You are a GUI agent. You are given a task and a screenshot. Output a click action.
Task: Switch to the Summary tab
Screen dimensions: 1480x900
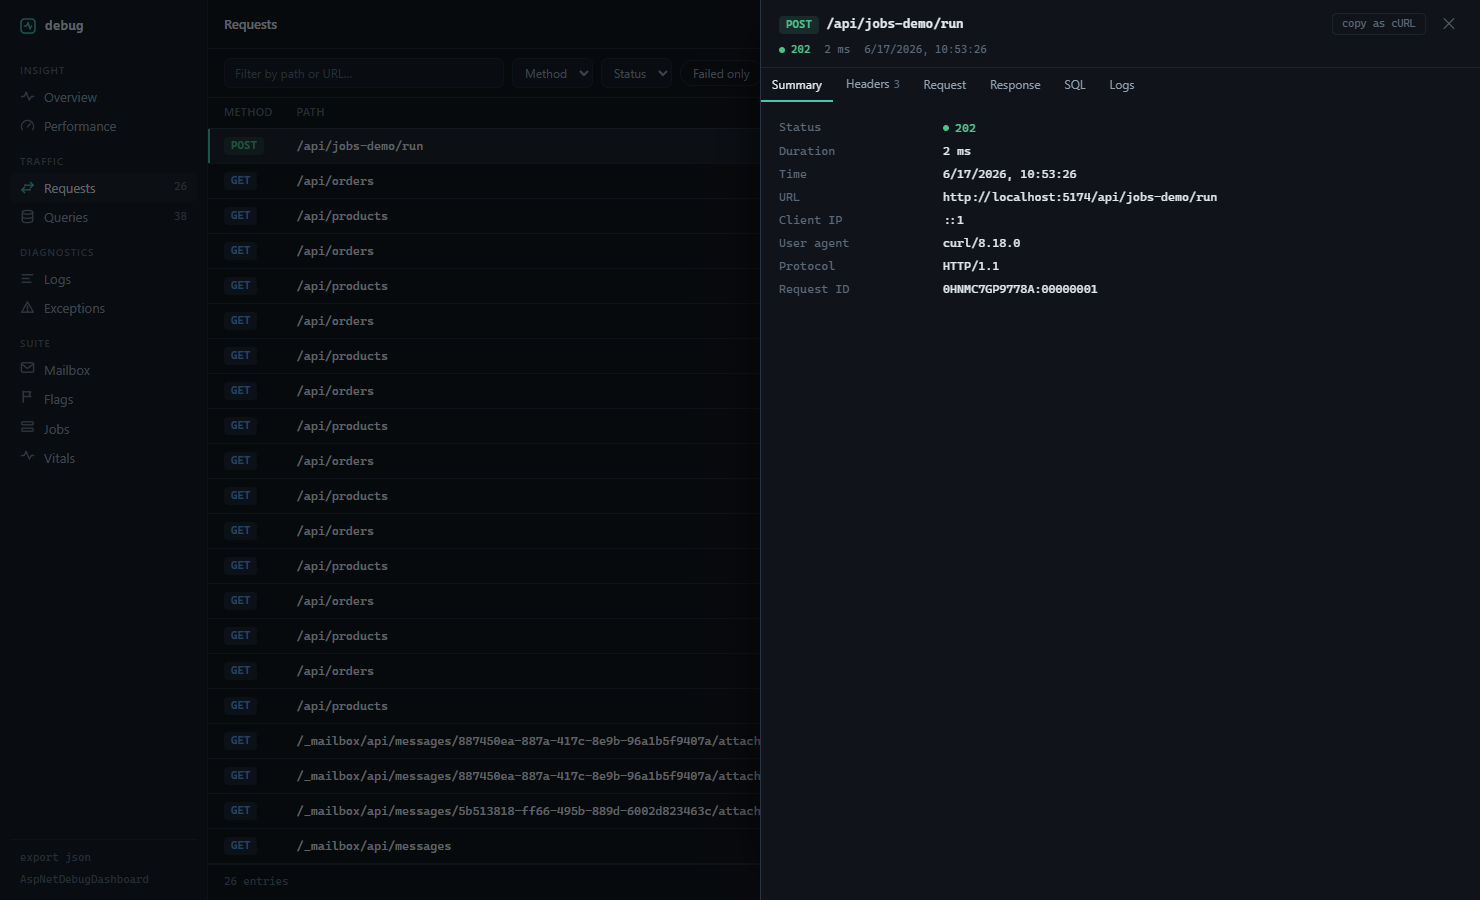tap(796, 85)
